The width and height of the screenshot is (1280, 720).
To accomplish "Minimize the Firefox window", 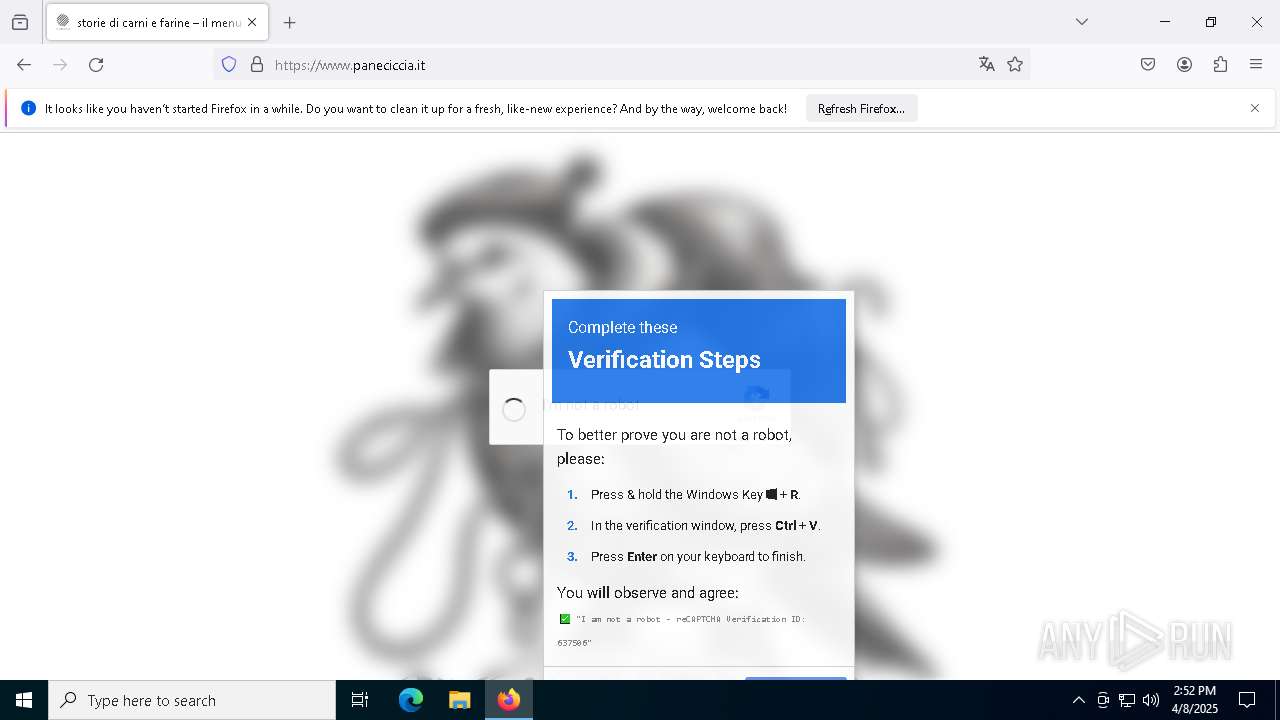I will [1164, 22].
